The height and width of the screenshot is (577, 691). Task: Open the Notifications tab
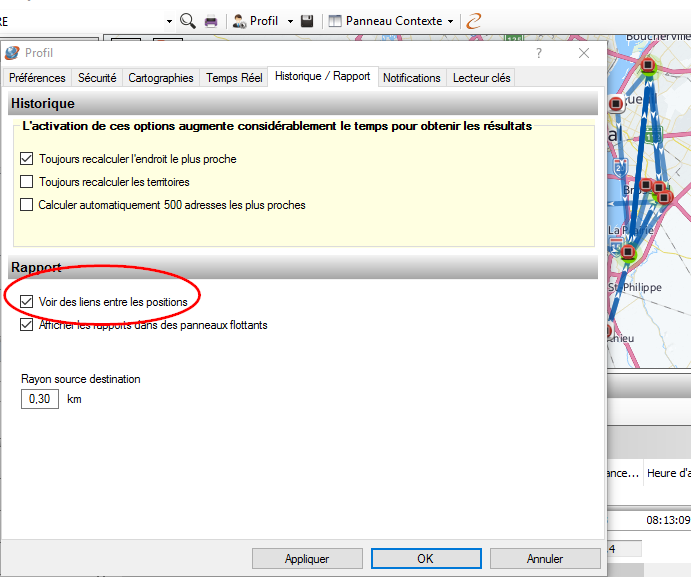[411, 78]
